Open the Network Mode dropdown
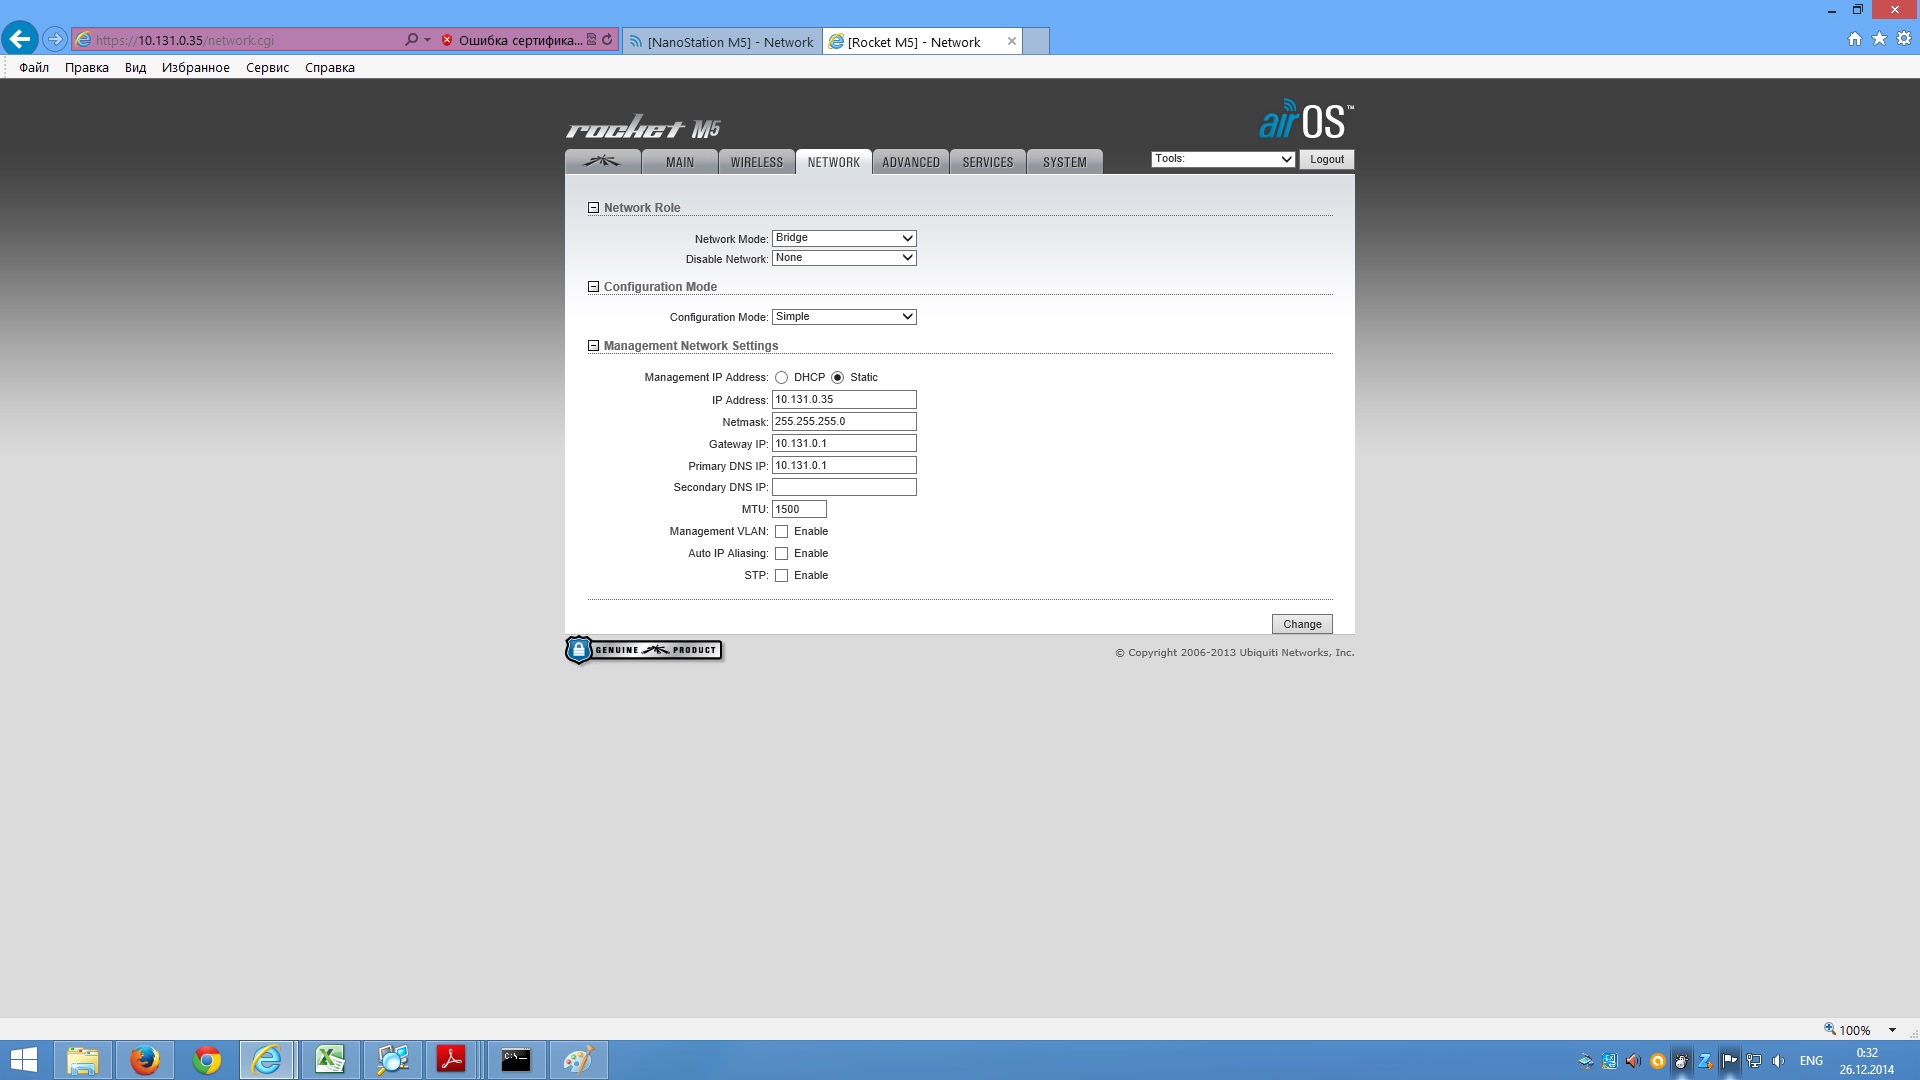This screenshot has width=1920, height=1080. [x=844, y=238]
